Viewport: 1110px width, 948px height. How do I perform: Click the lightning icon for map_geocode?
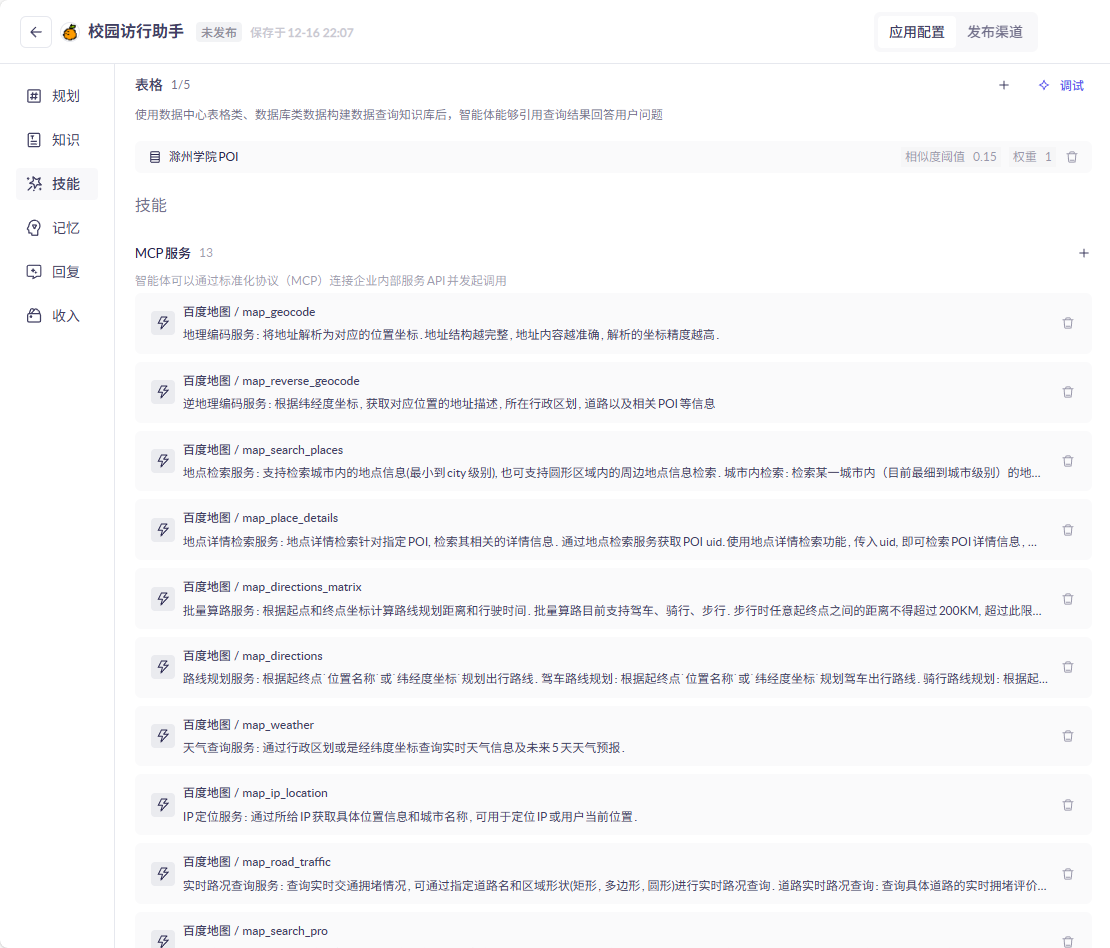[x=163, y=323]
